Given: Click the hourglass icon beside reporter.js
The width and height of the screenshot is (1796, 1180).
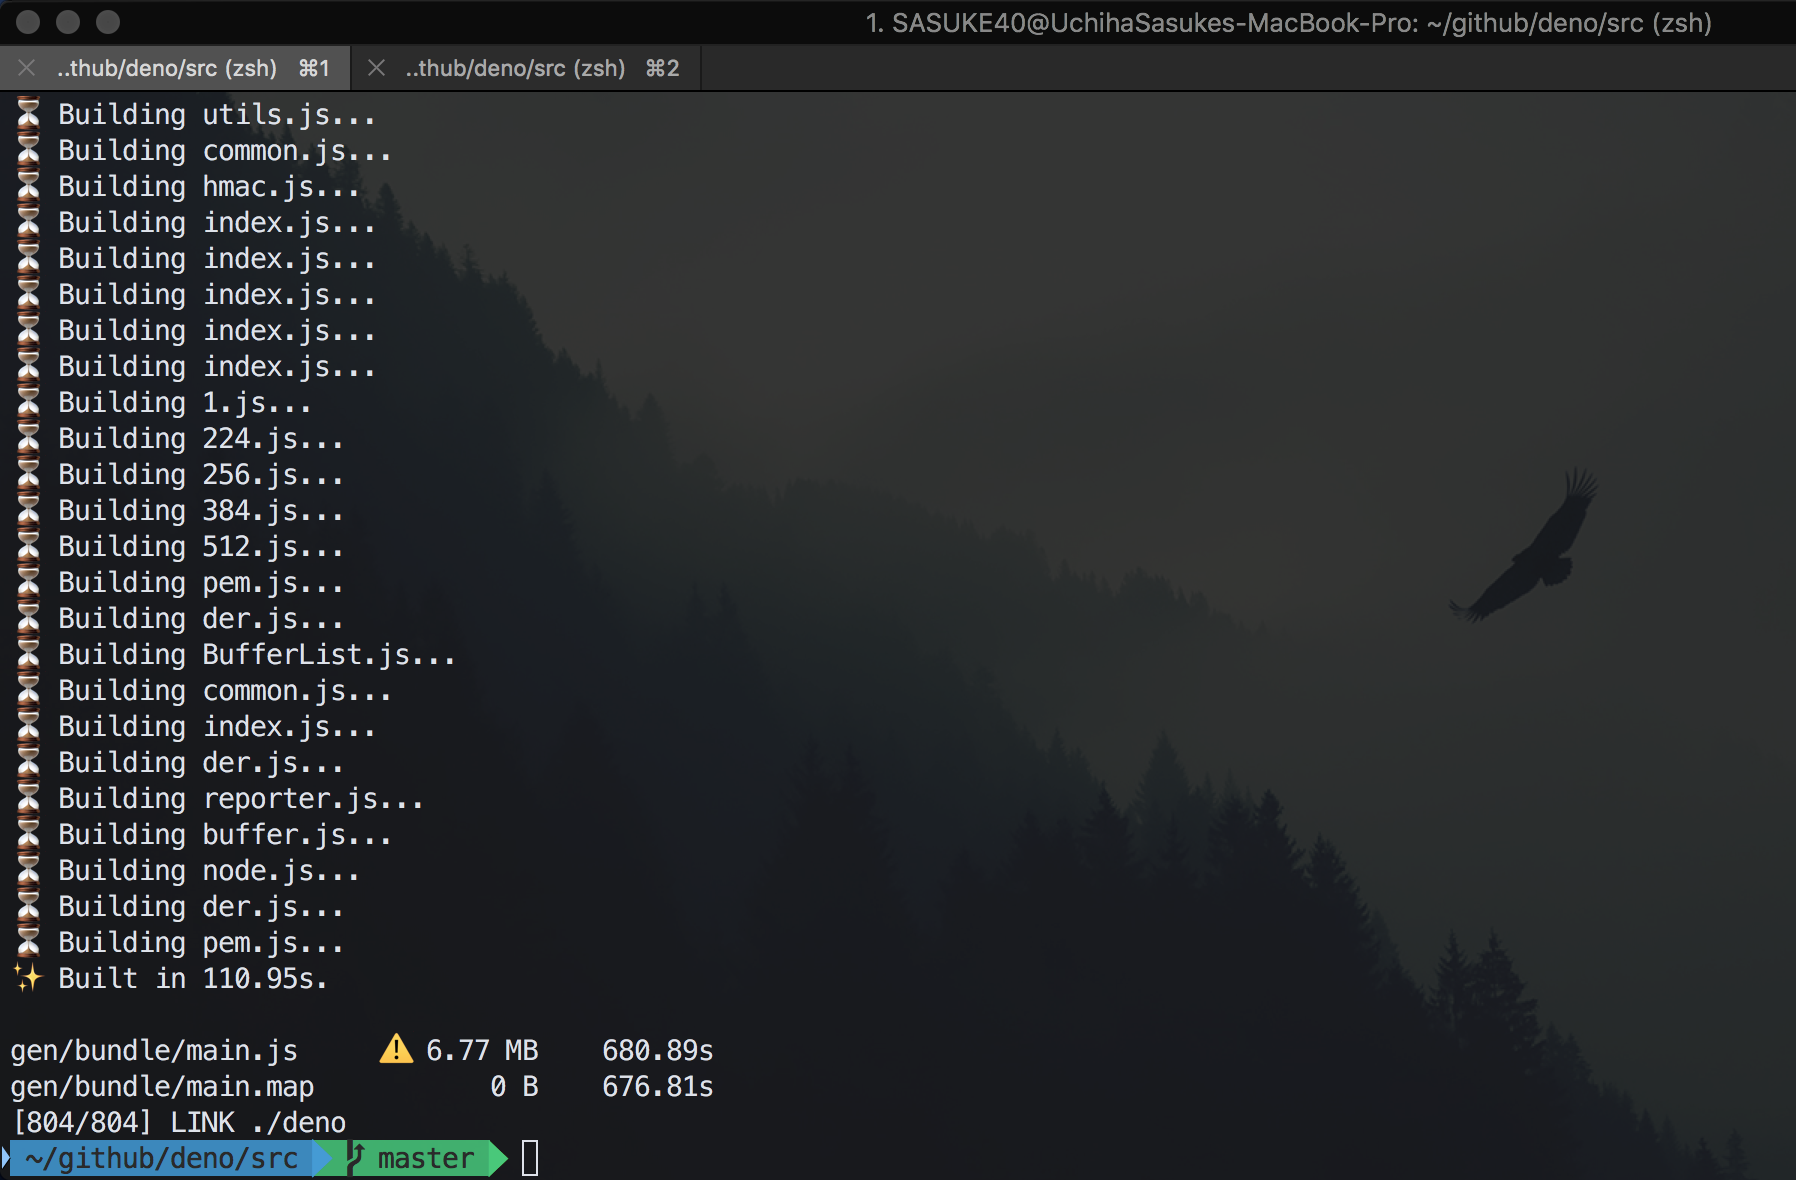Looking at the screenshot, I should point(28,798).
